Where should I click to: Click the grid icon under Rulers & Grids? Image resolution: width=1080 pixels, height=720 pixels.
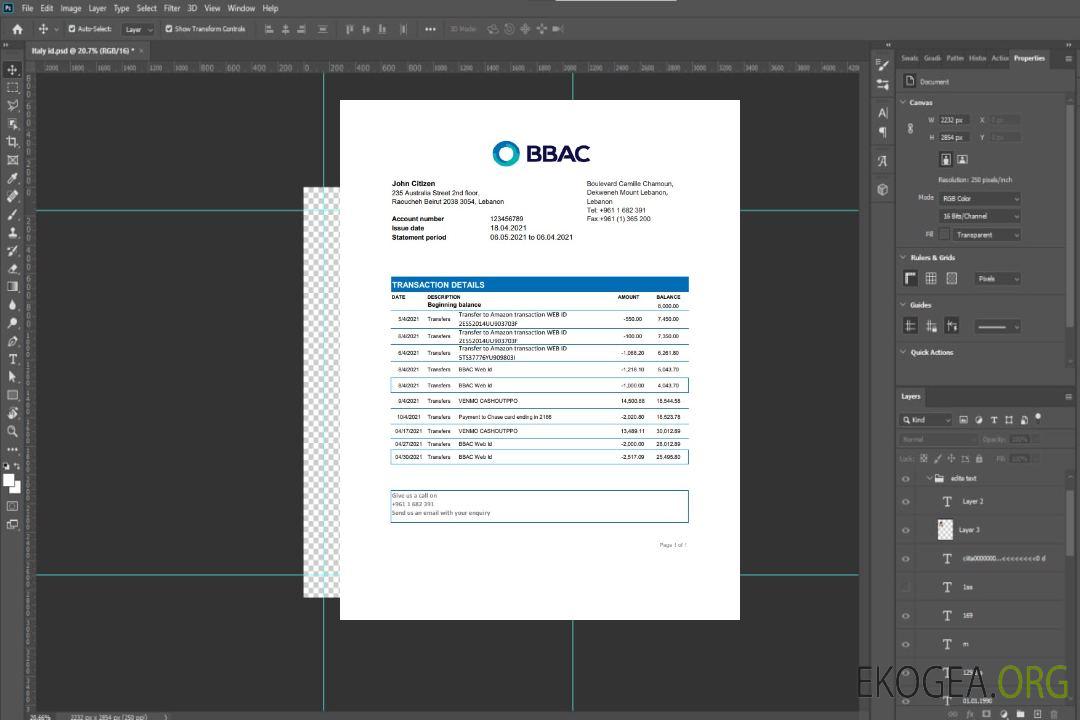(x=931, y=278)
